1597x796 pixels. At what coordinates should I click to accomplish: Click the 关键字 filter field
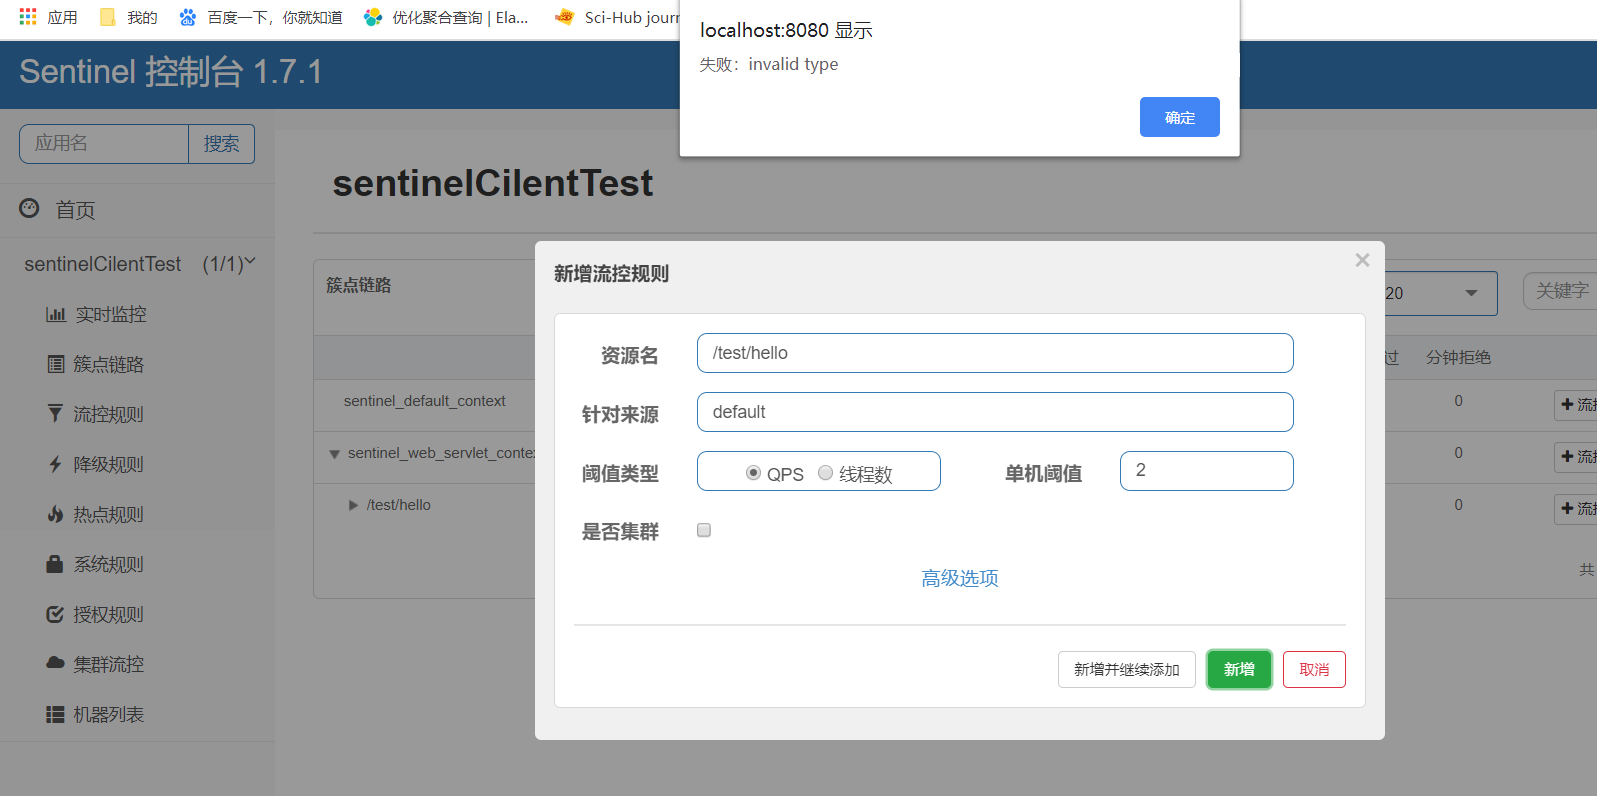pos(1560,291)
